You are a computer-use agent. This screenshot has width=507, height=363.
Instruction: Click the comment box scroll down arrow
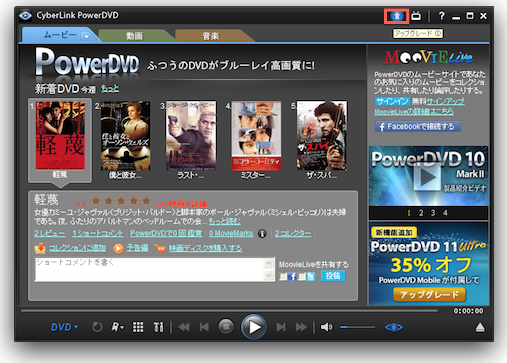tap(269, 275)
